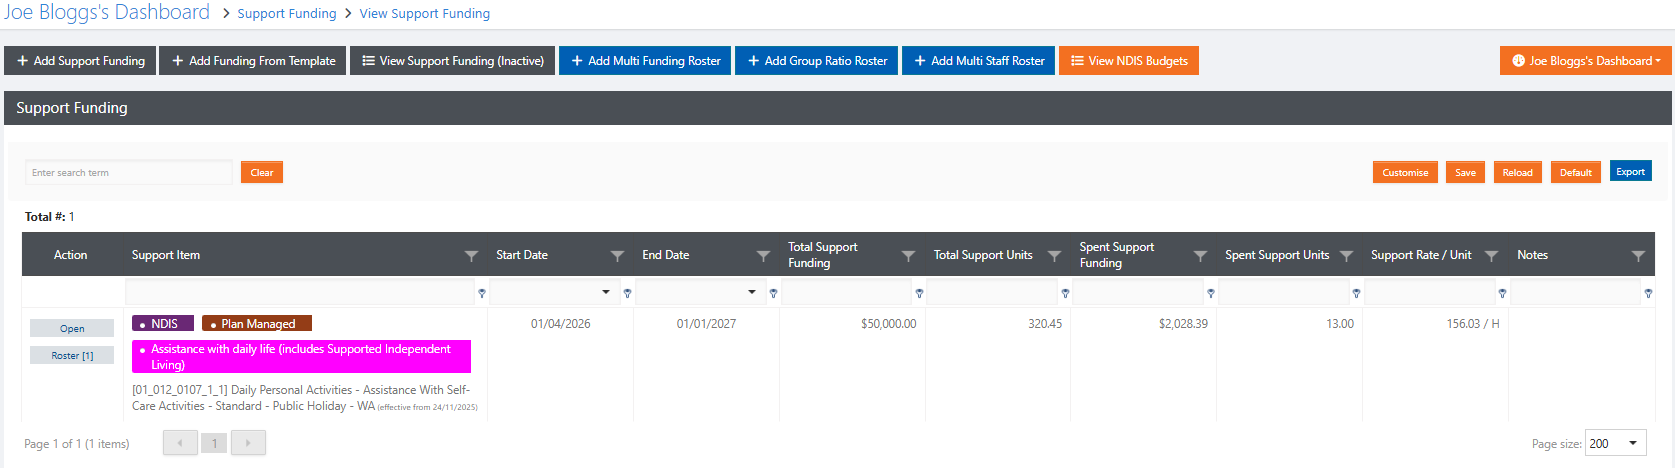1675x468 pixels.
Task: Open Total Support Units header filter
Action: click(x=1054, y=256)
